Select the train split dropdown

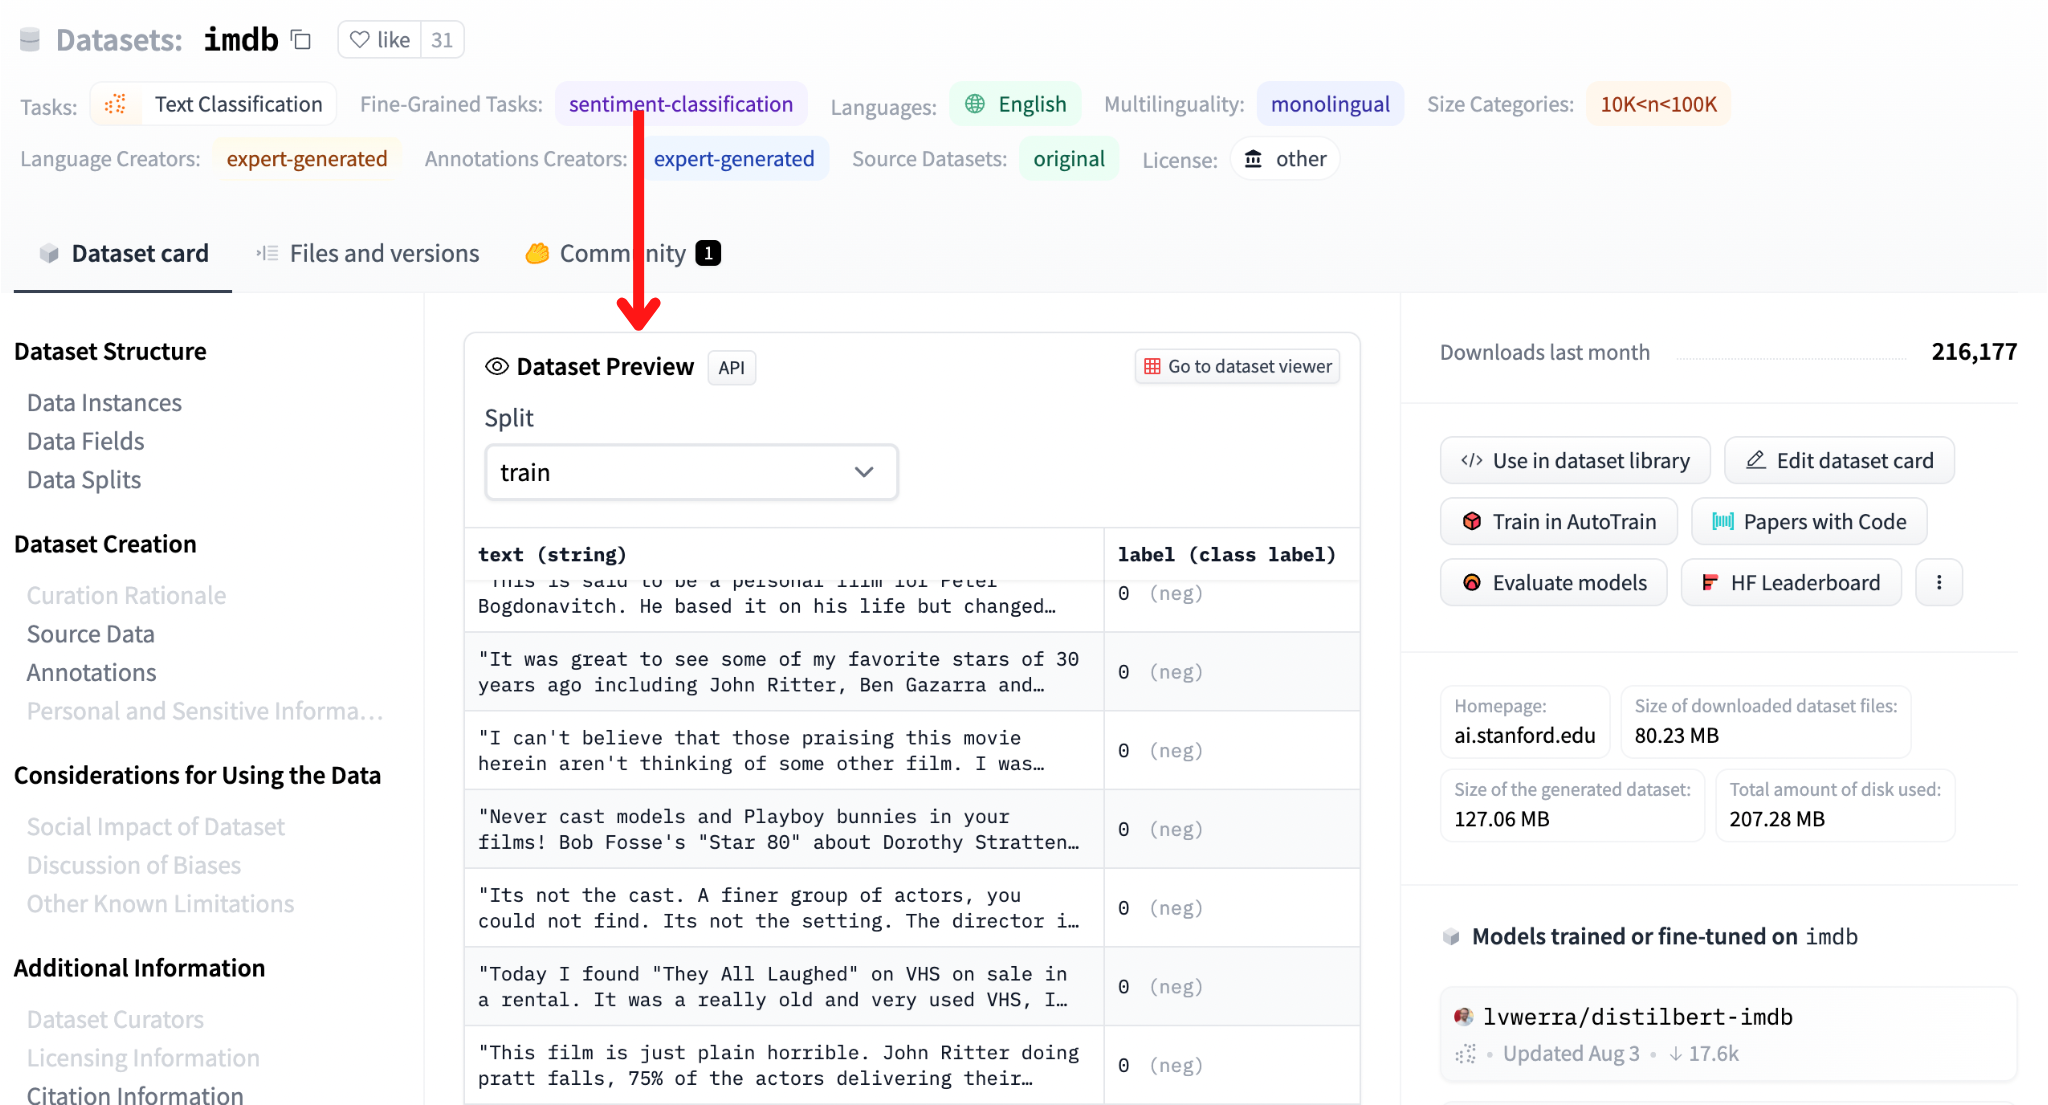tap(687, 472)
